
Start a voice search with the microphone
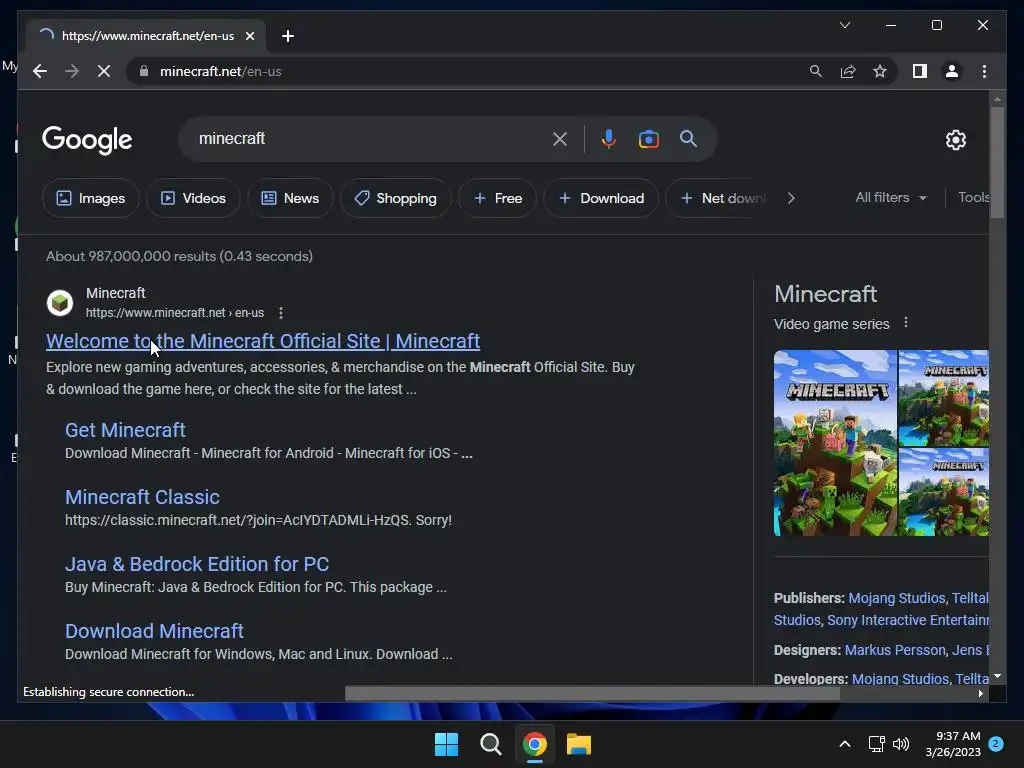[x=608, y=138]
